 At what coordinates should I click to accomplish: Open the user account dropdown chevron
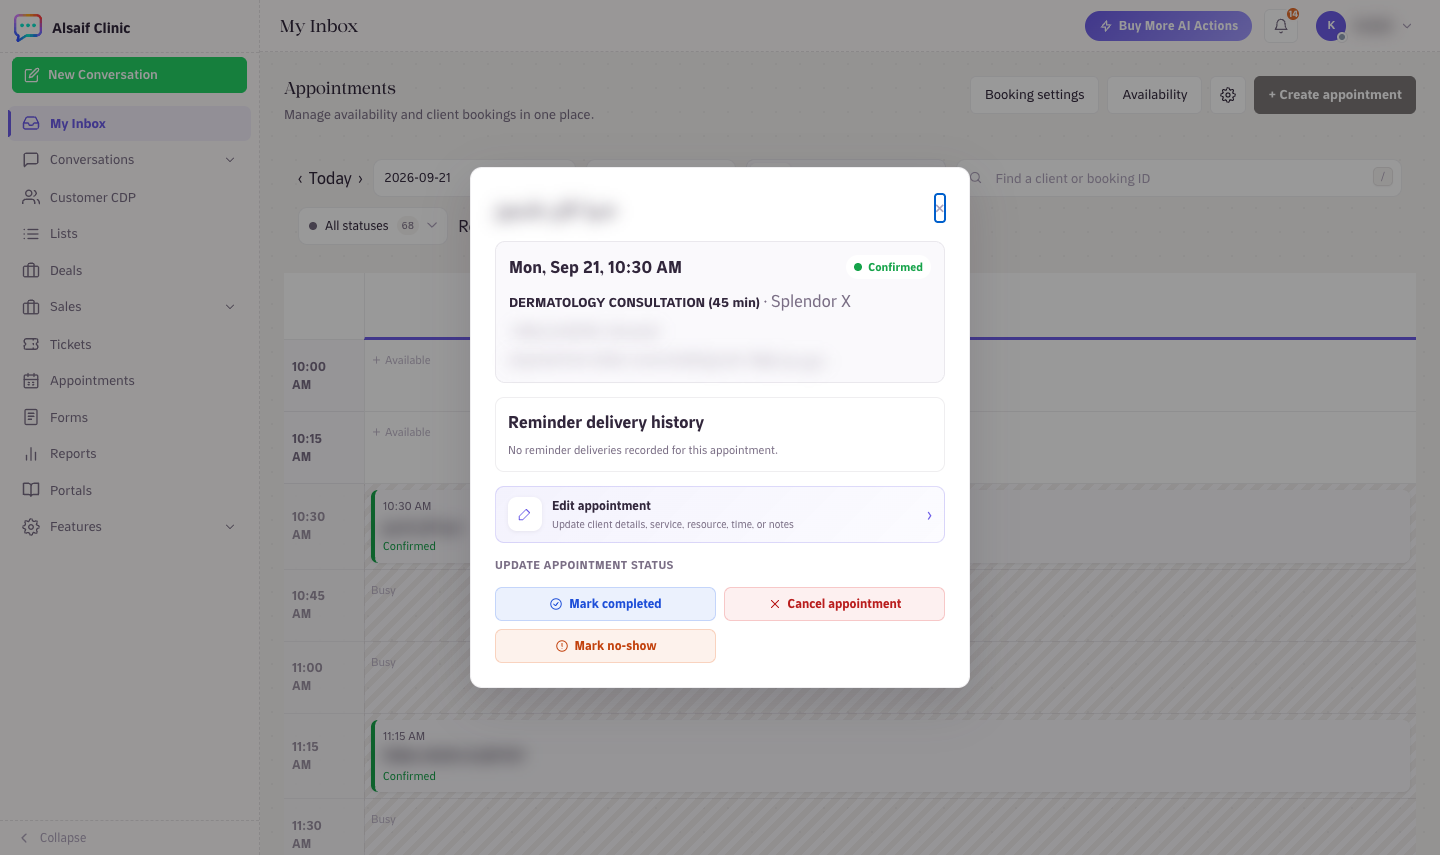coord(1407,26)
